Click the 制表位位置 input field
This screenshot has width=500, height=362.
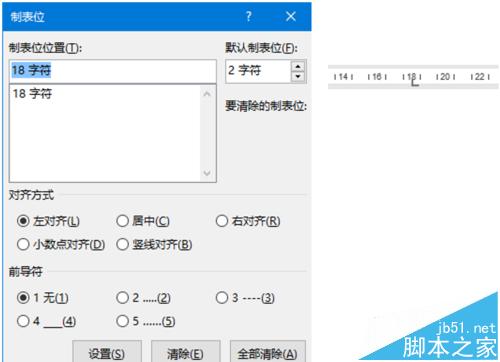113,71
